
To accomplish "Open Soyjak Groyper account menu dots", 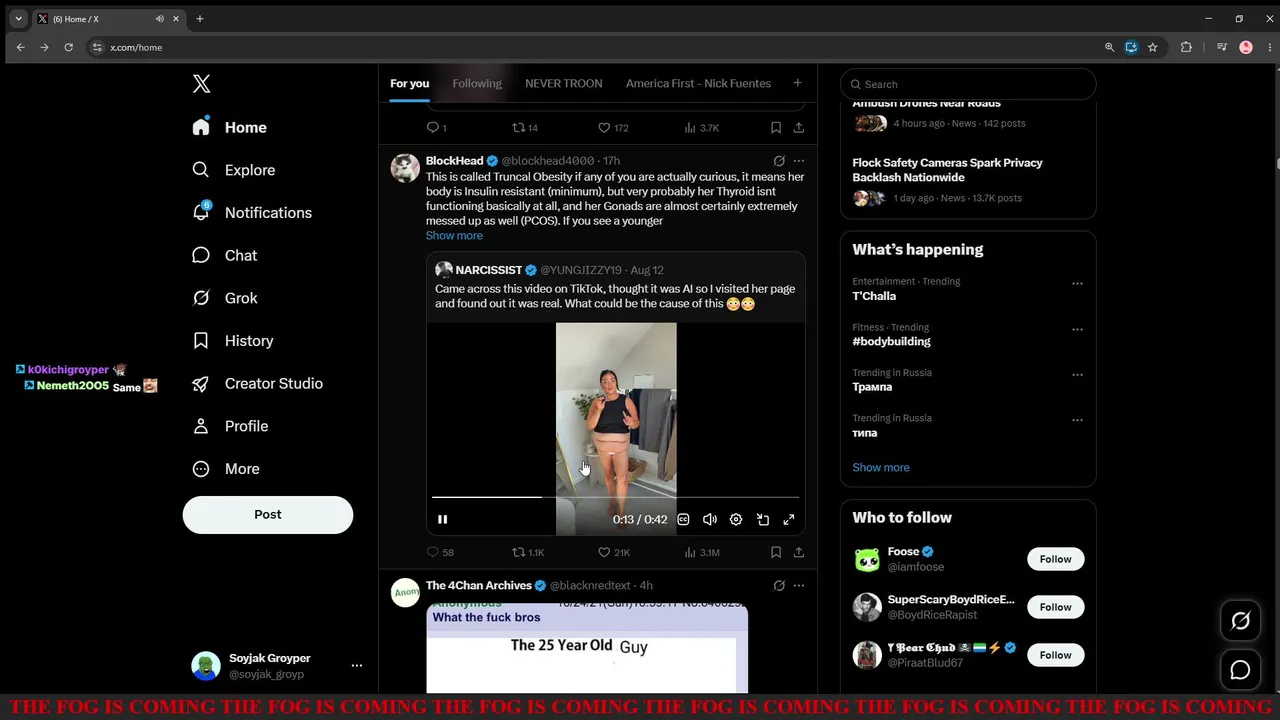I will (x=357, y=666).
